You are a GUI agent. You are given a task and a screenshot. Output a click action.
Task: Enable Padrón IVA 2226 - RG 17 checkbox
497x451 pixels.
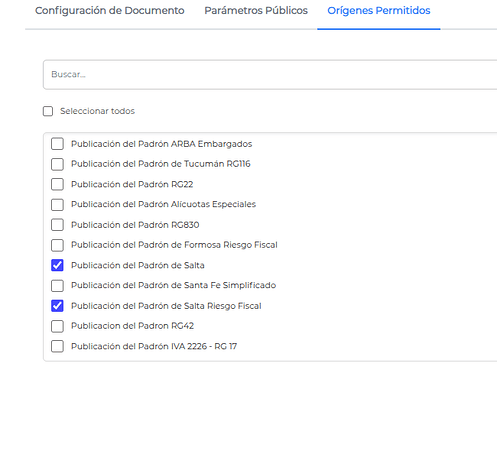tap(57, 346)
